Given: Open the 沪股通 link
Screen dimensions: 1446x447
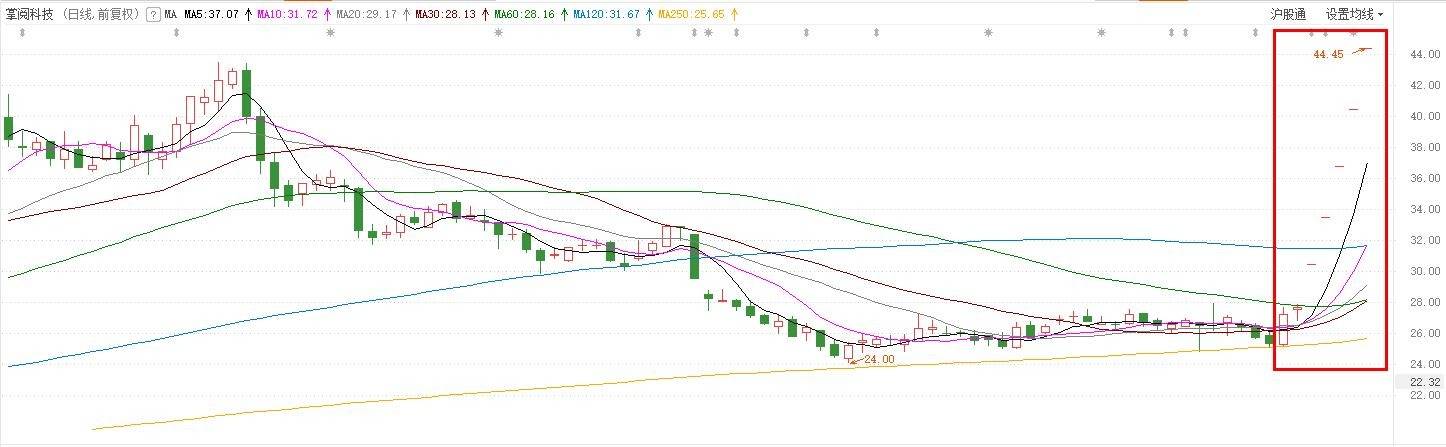Looking at the screenshot, I should tap(1287, 15).
